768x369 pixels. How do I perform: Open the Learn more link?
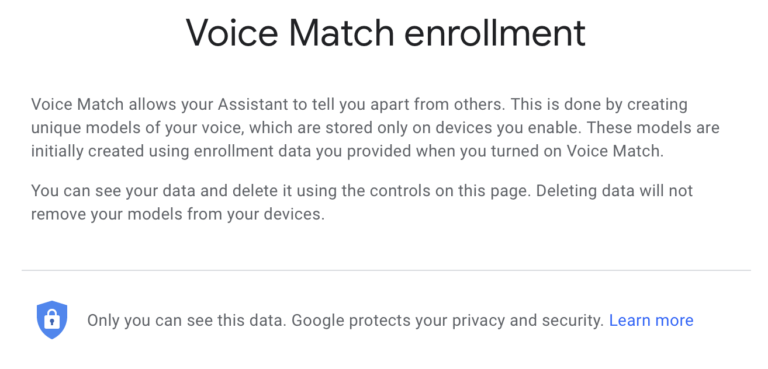(651, 320)
